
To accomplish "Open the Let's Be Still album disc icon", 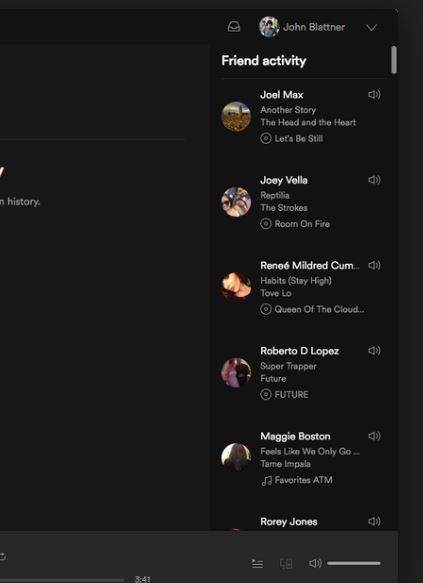I will (265, 139).
